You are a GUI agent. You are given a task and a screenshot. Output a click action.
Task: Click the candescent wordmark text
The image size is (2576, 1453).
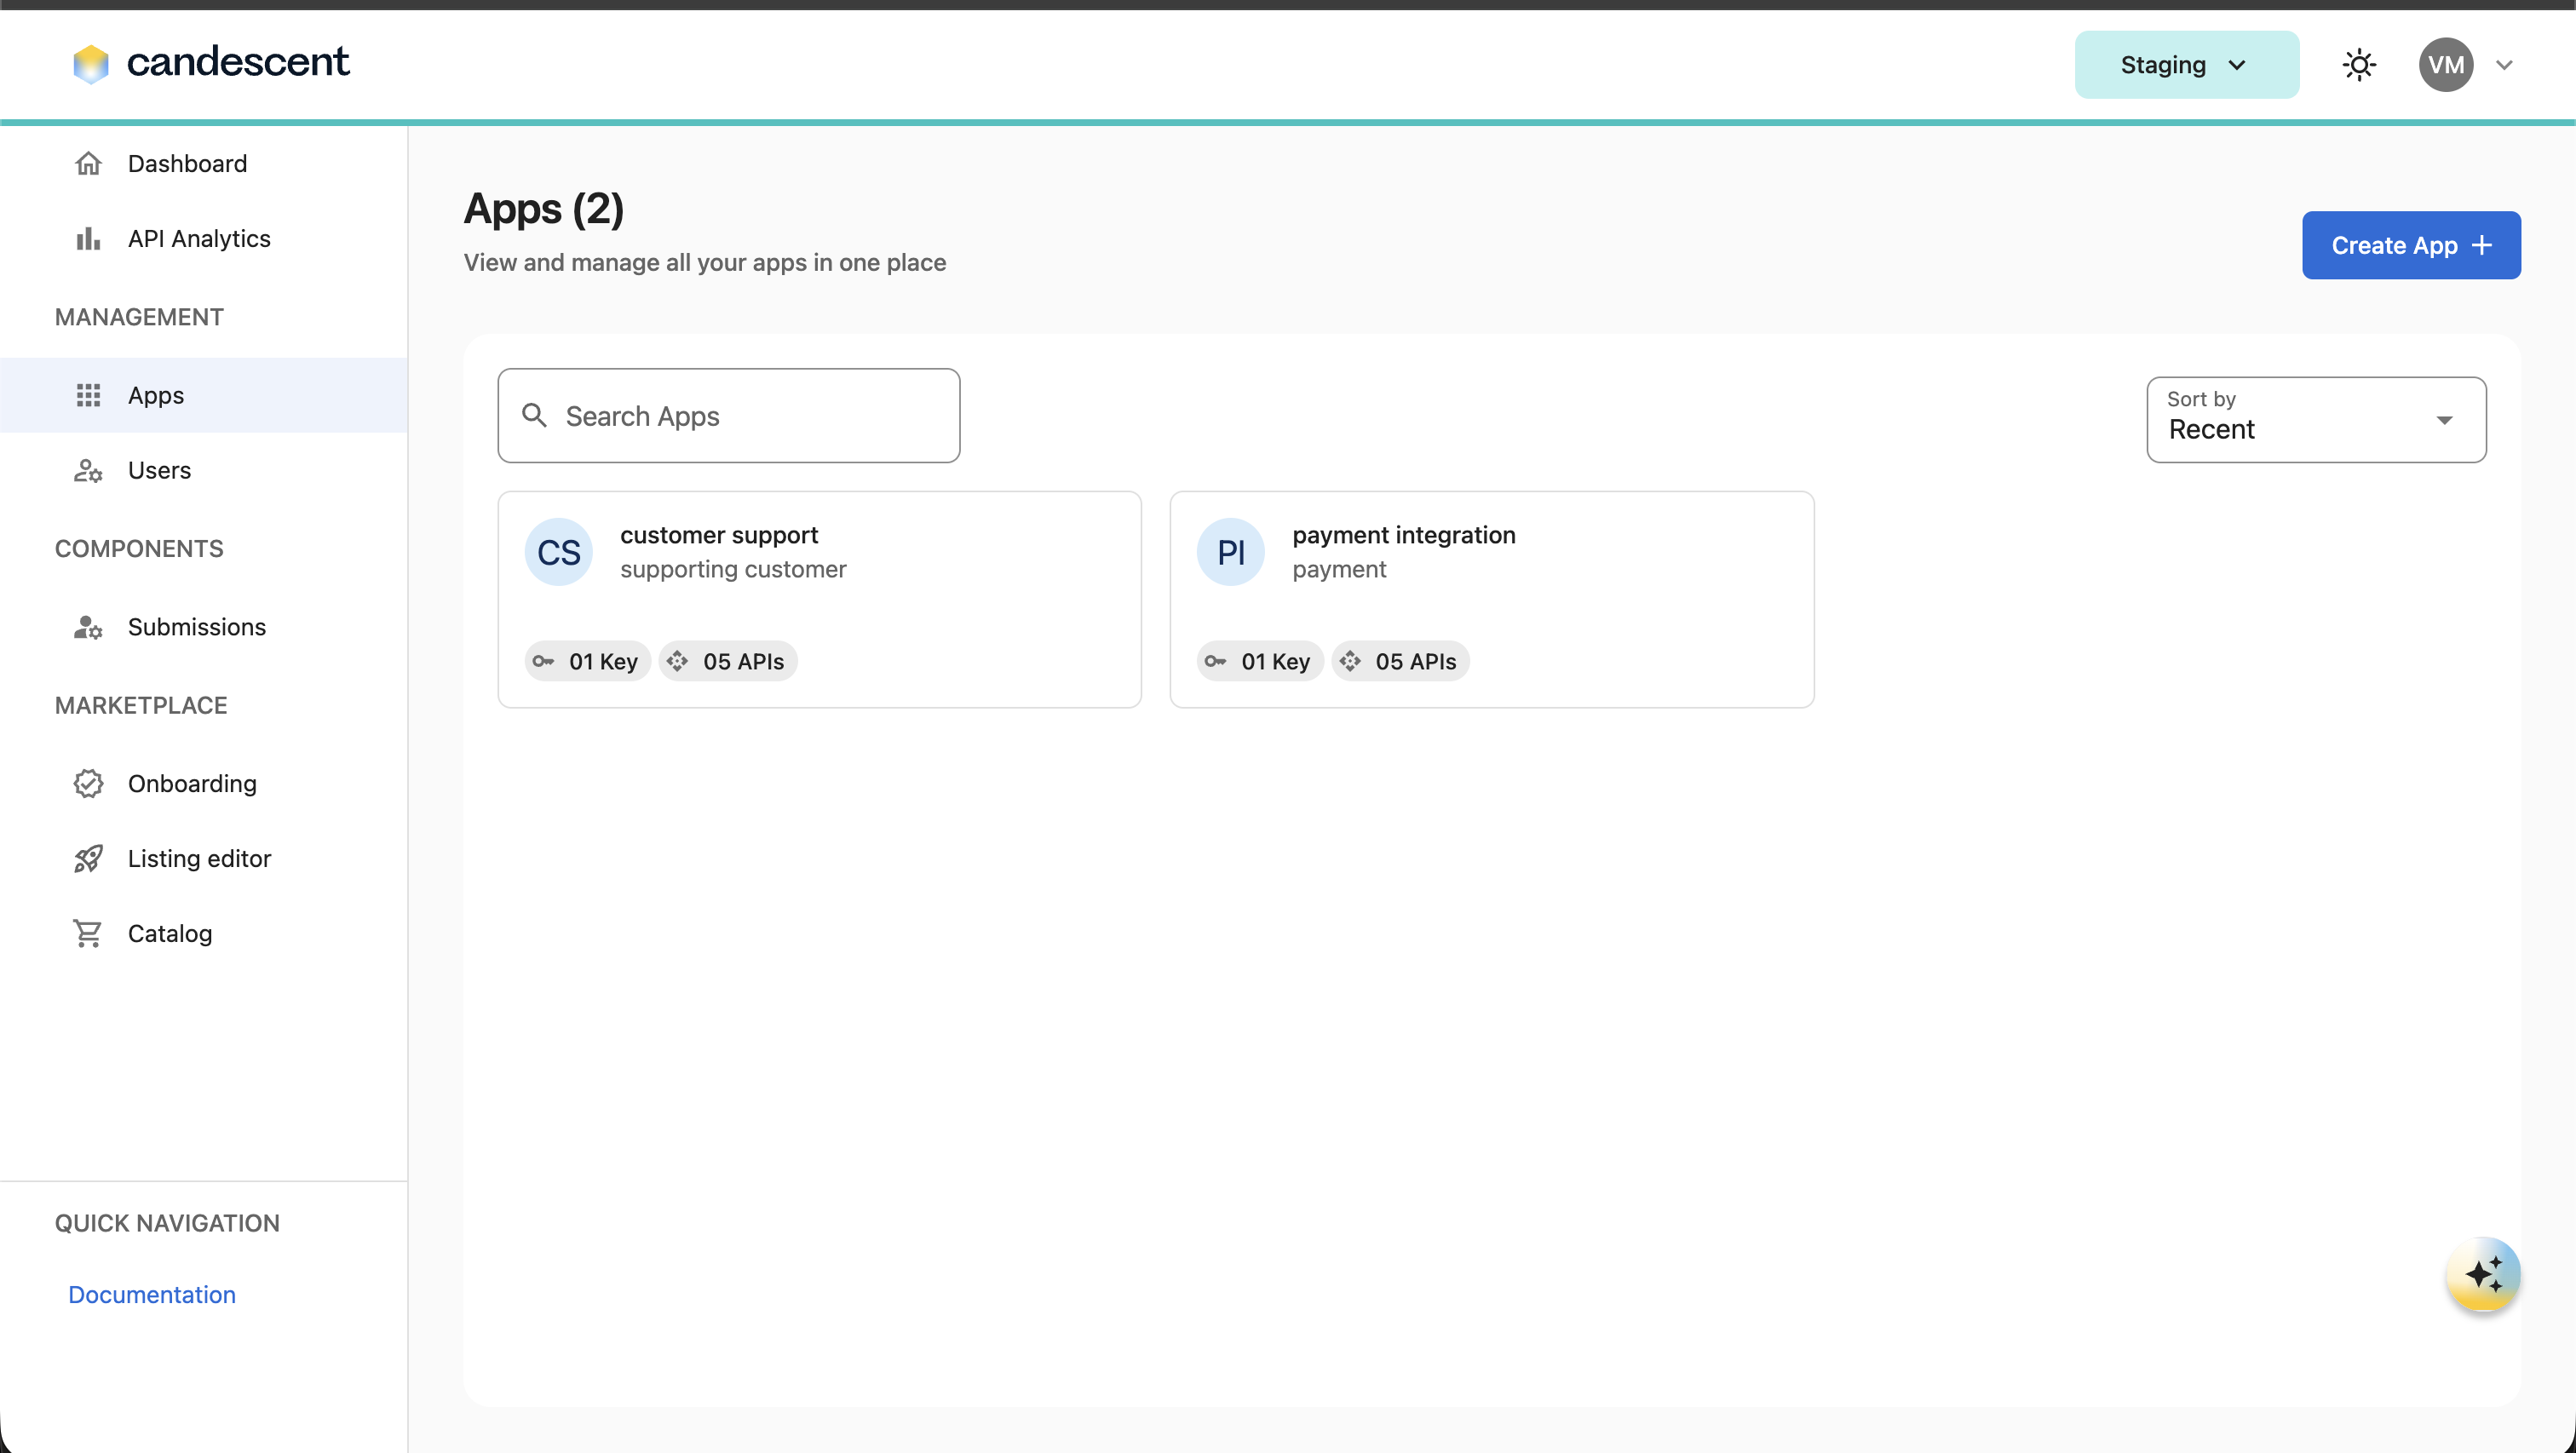pyautogui.click(x=238, y=62)
